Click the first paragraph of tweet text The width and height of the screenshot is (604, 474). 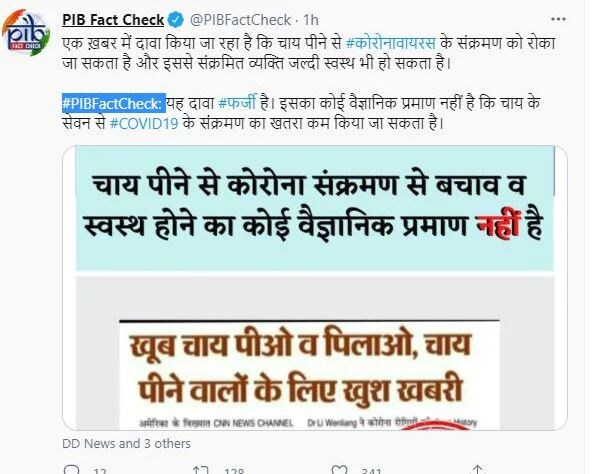tap(309, 53)
